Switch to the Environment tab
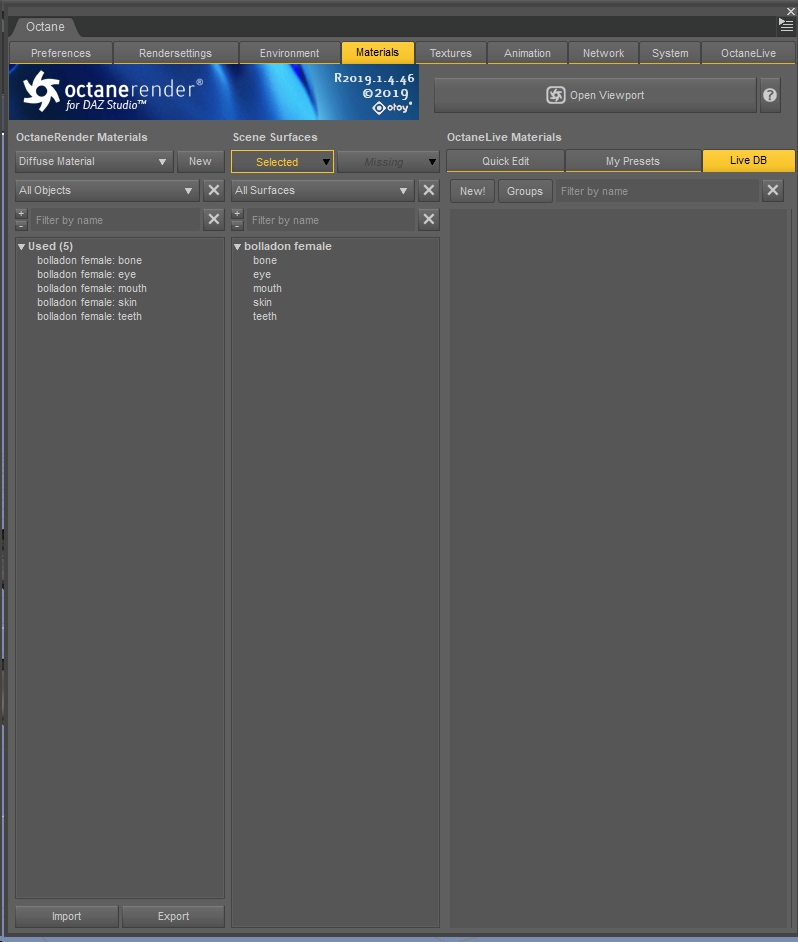 [290, 53]
